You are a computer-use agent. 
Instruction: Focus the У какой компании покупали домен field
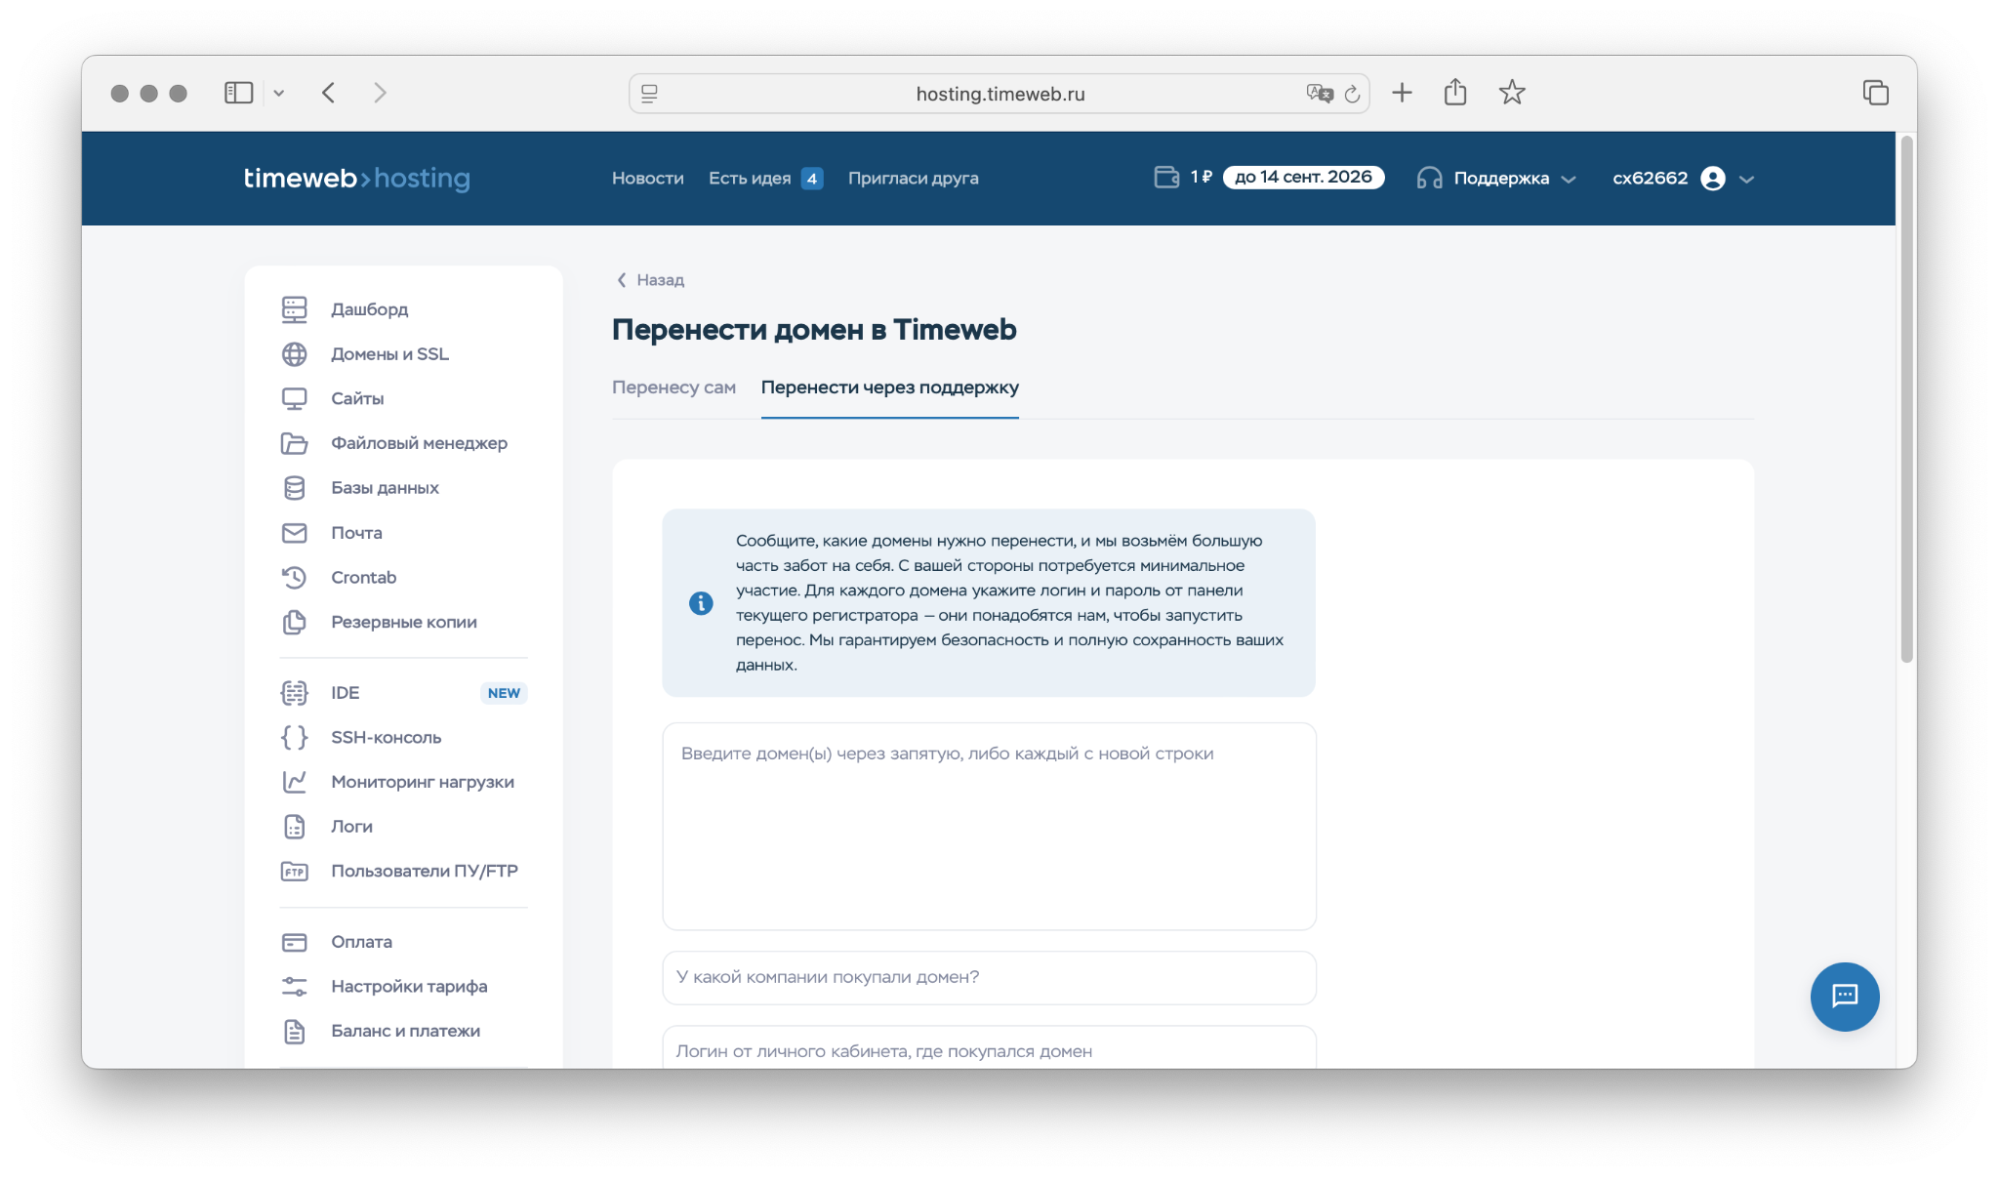point(989,977)
